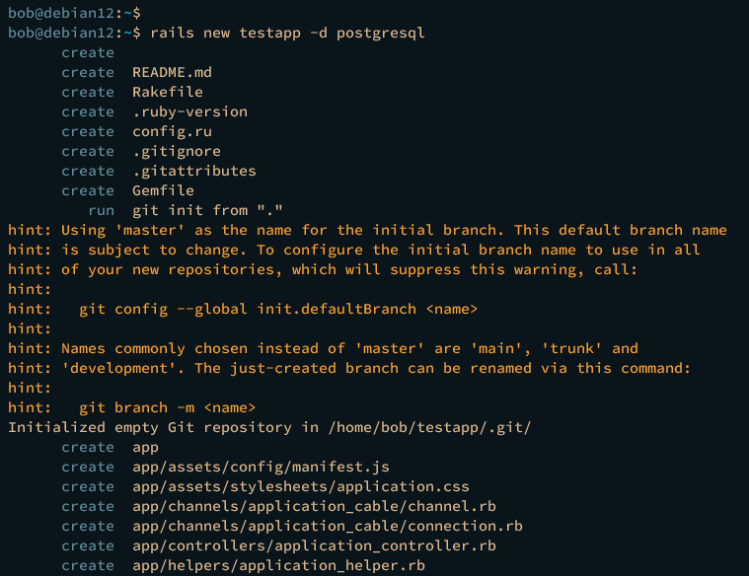Click the Gemfile entry in output
The height and width of the screenshot is (576, 749).
[x=163, y=191]
